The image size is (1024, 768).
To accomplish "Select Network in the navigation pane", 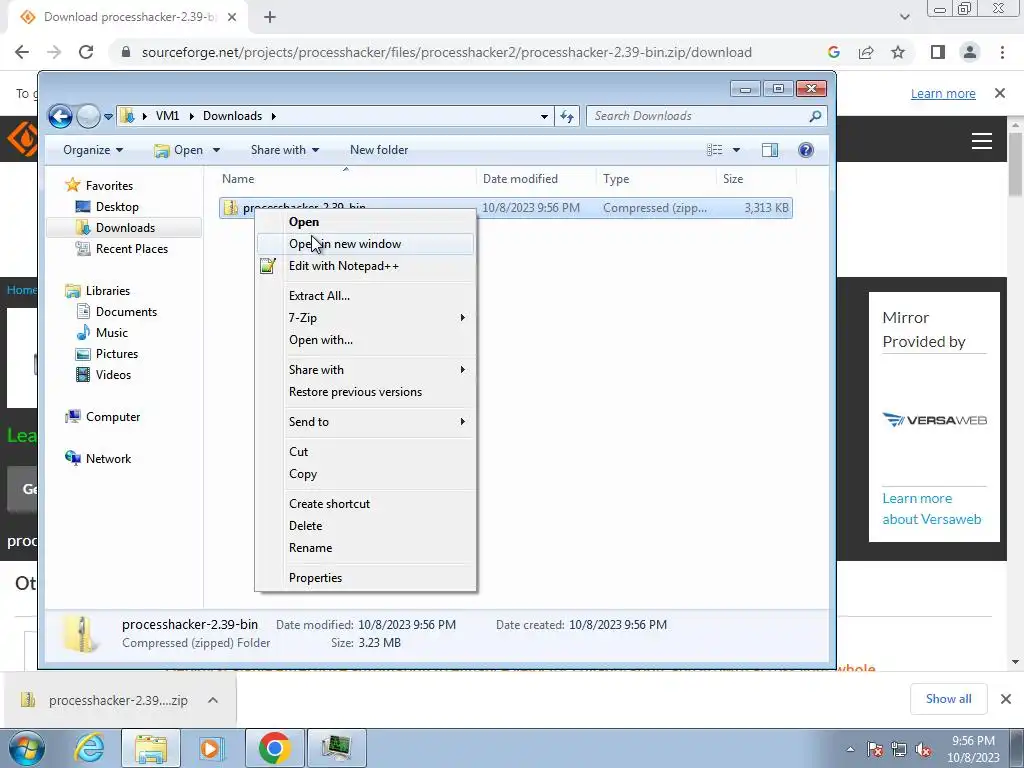I will [99, 459].
